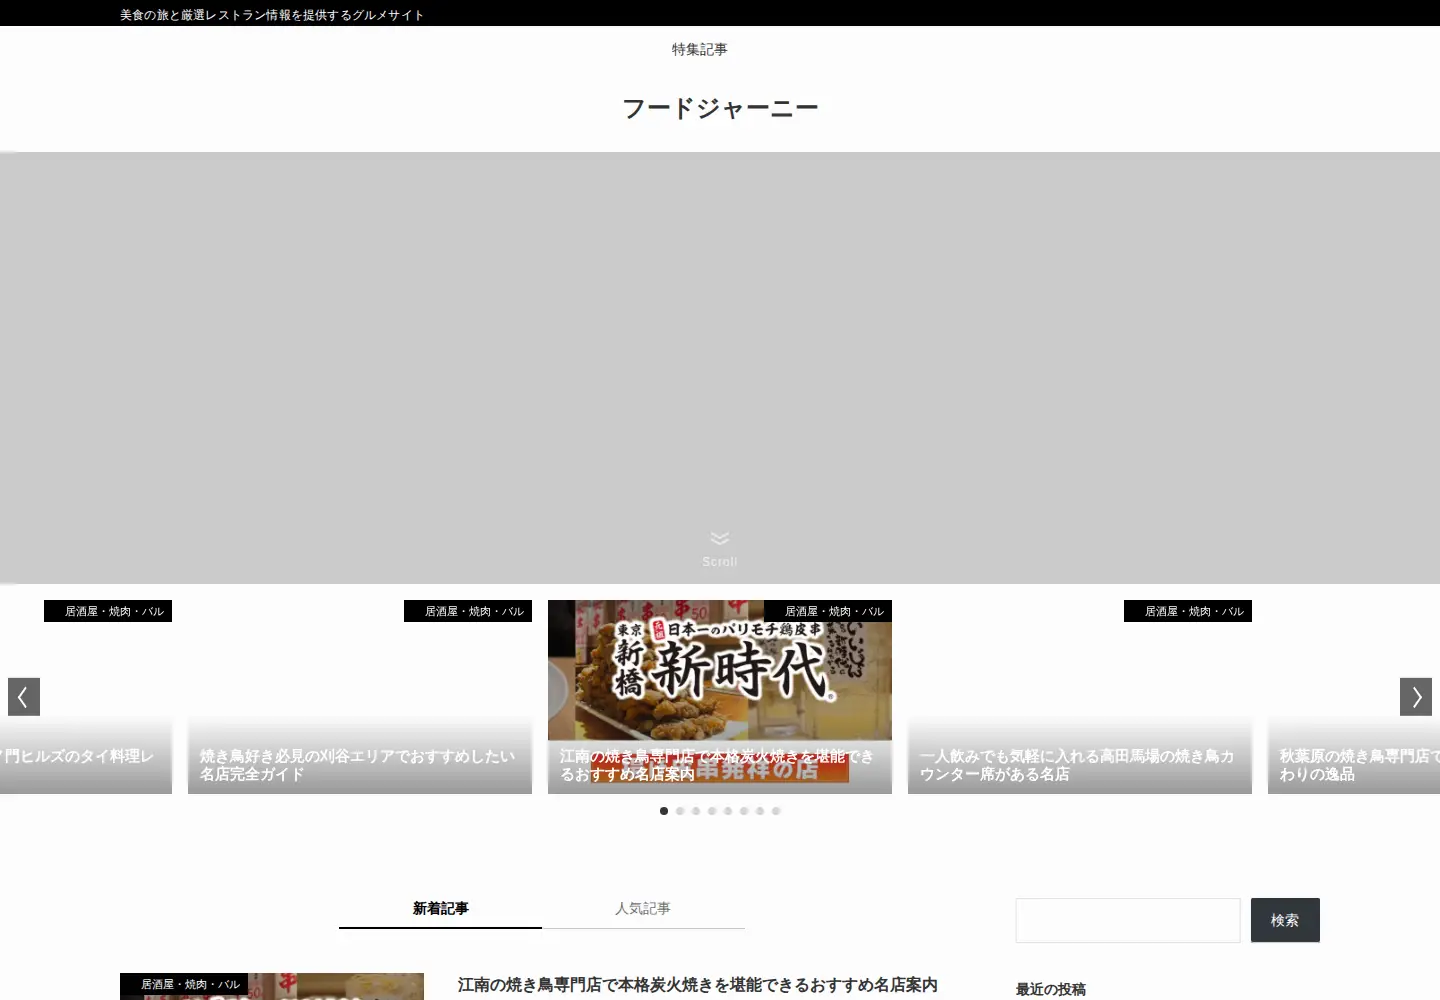Click the large grey hero banner image
The image size is (1440, 1000).
tap(720, 368)
